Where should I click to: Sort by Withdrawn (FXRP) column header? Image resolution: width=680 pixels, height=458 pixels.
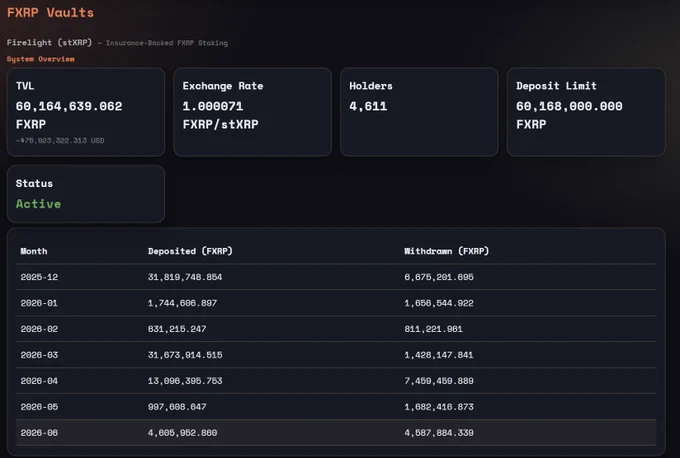[447, 251]
